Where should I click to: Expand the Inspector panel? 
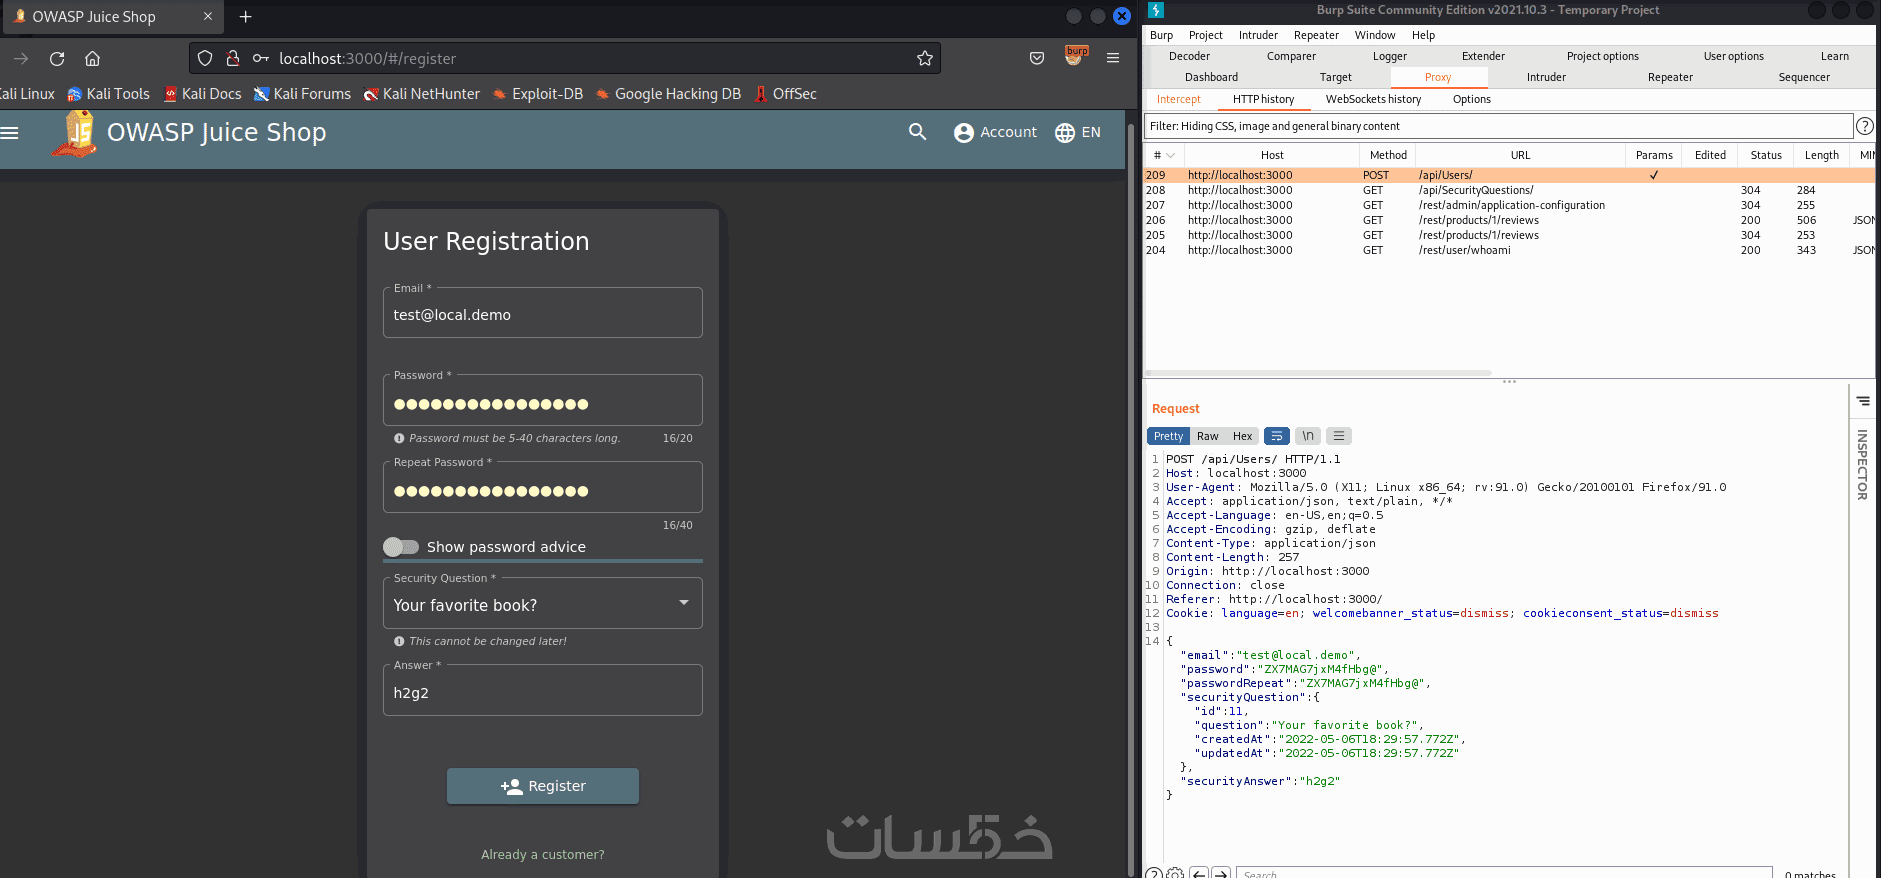click(x=1862, y=464)
